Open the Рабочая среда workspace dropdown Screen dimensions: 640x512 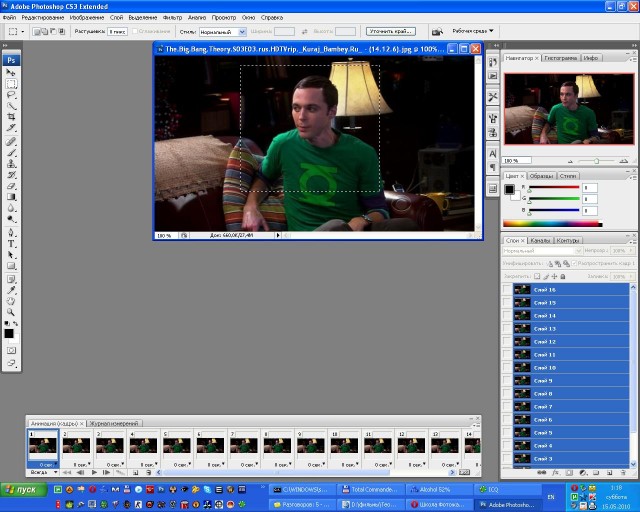pos(473,31)
